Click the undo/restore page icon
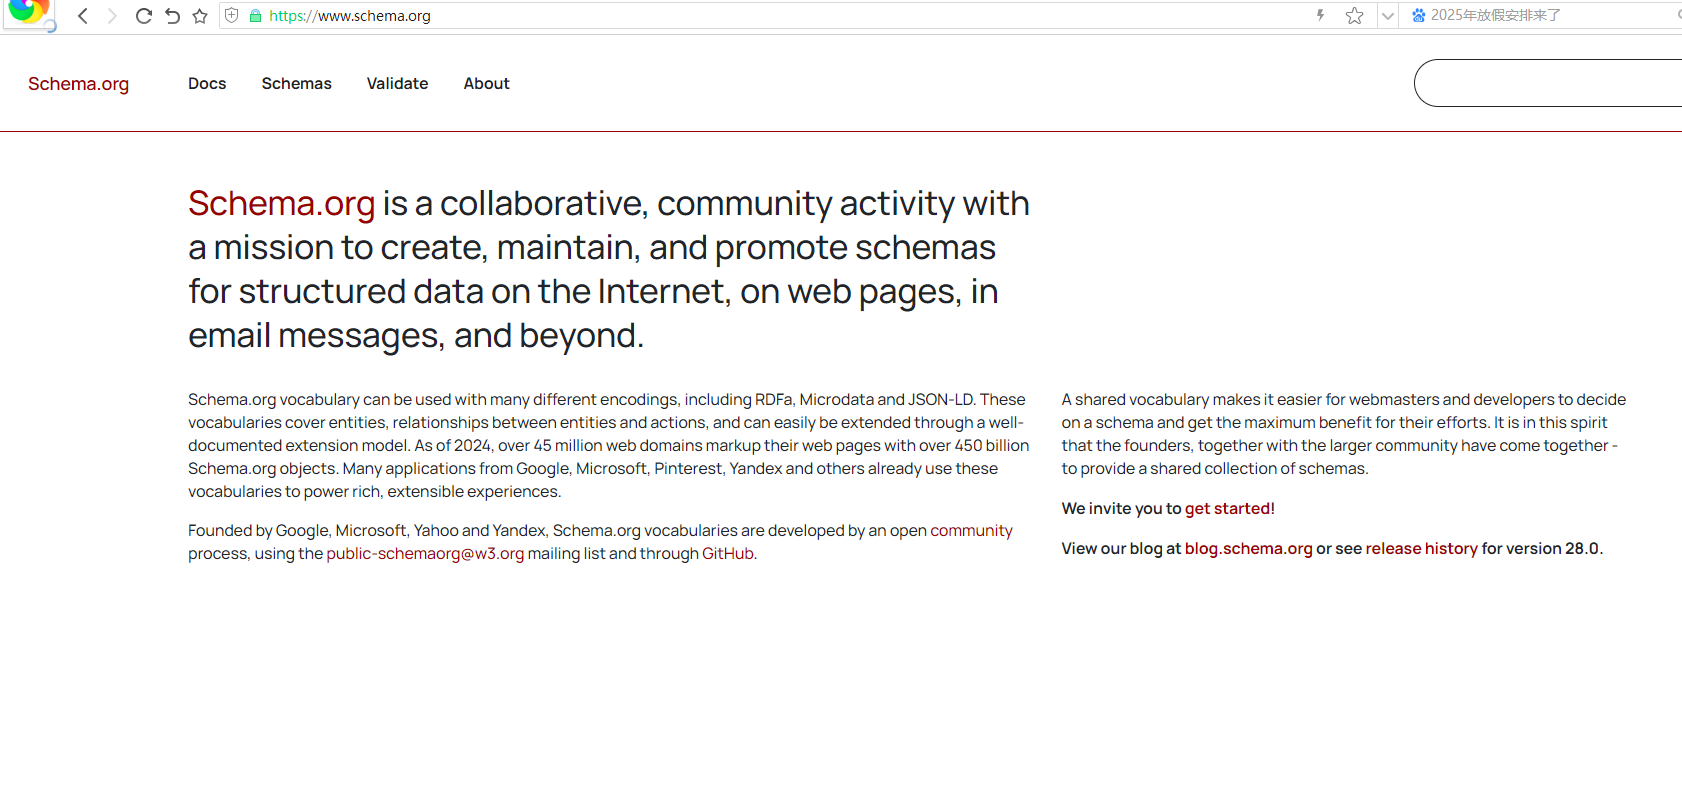The image size is (1682, 793). (172, 16)
